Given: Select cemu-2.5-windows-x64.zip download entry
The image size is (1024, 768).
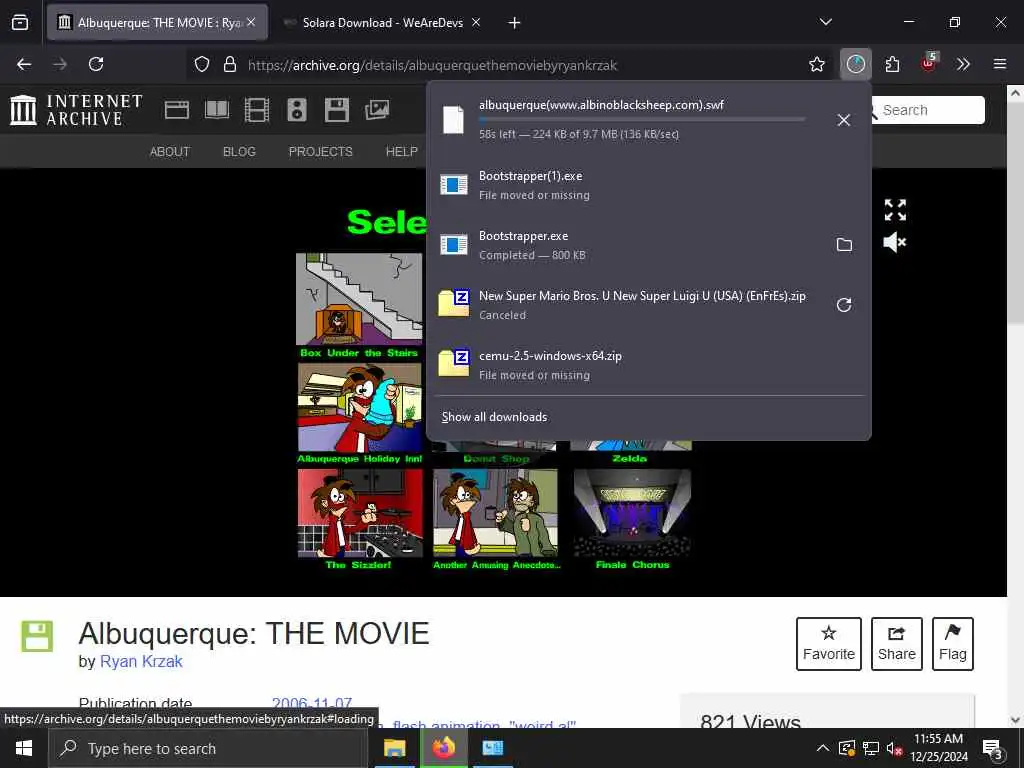Looking at the screenshot, I should point(649,365).
